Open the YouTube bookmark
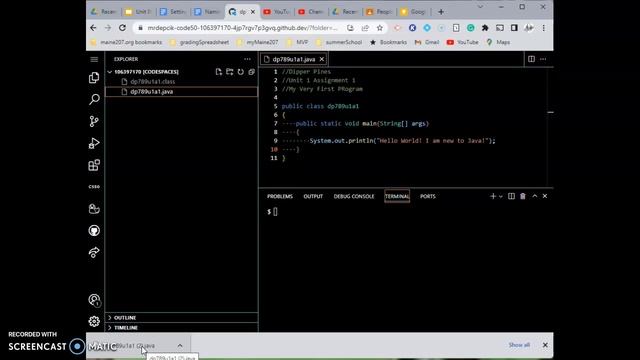This screenshot has width=640, height=360. (462, 42)
